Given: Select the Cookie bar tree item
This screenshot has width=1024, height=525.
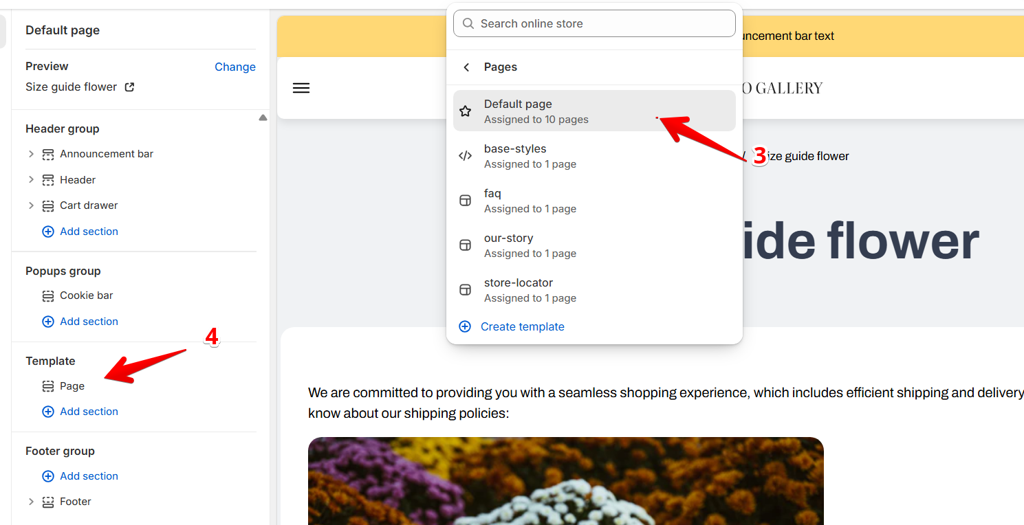Looking at the screenshot, I should tap(86, 296).
